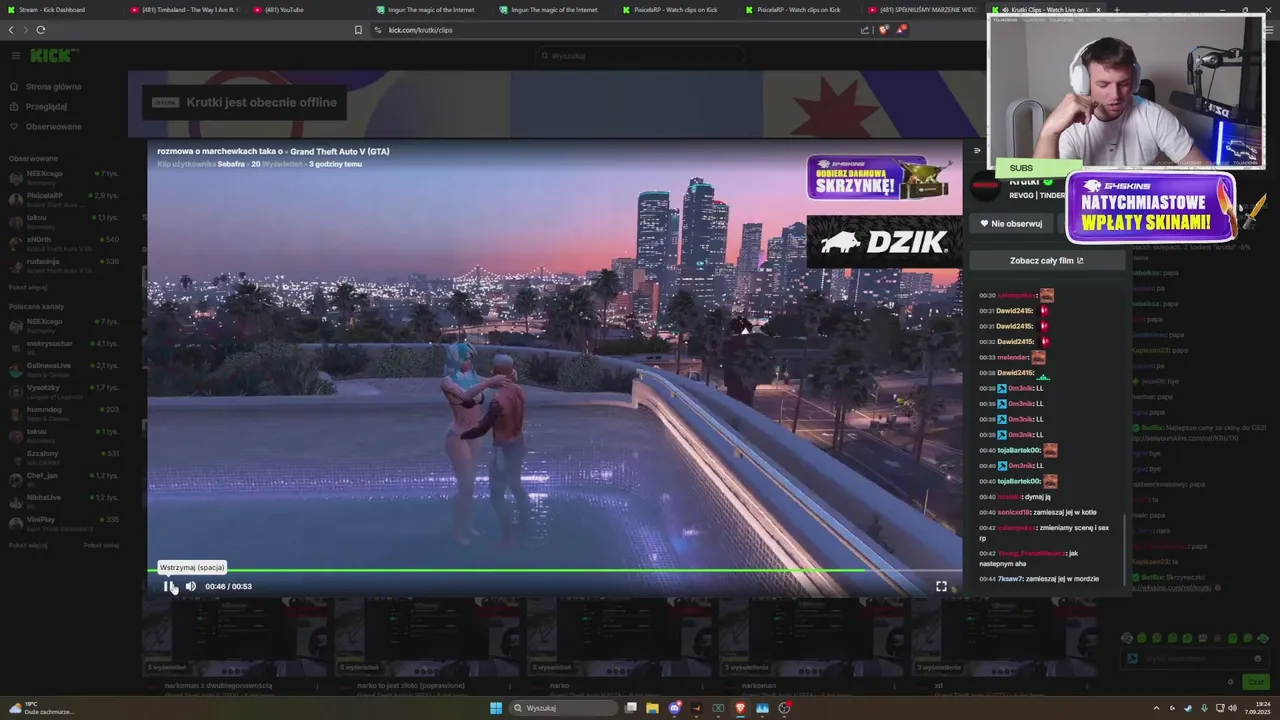The image size is (1280, 720).
Task: Open the Brave Shields lion icon
Action: [883, 30]
